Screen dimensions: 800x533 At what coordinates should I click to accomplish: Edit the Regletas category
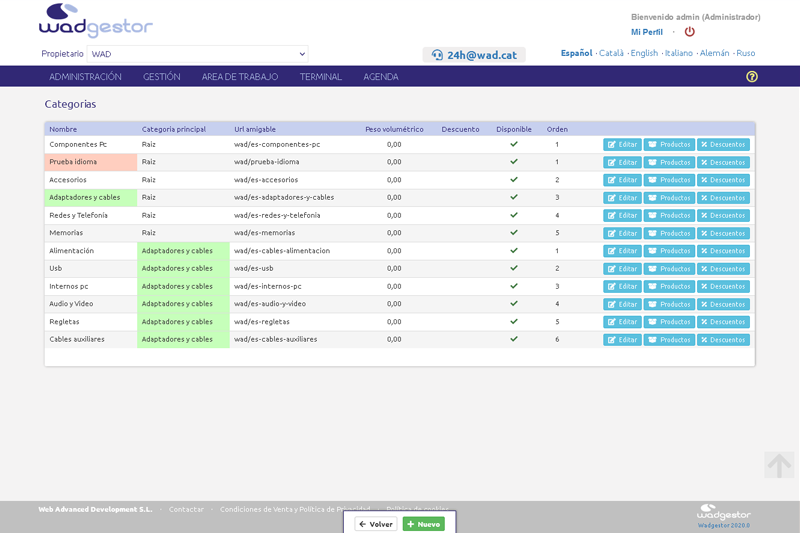[x=622, y=322]
